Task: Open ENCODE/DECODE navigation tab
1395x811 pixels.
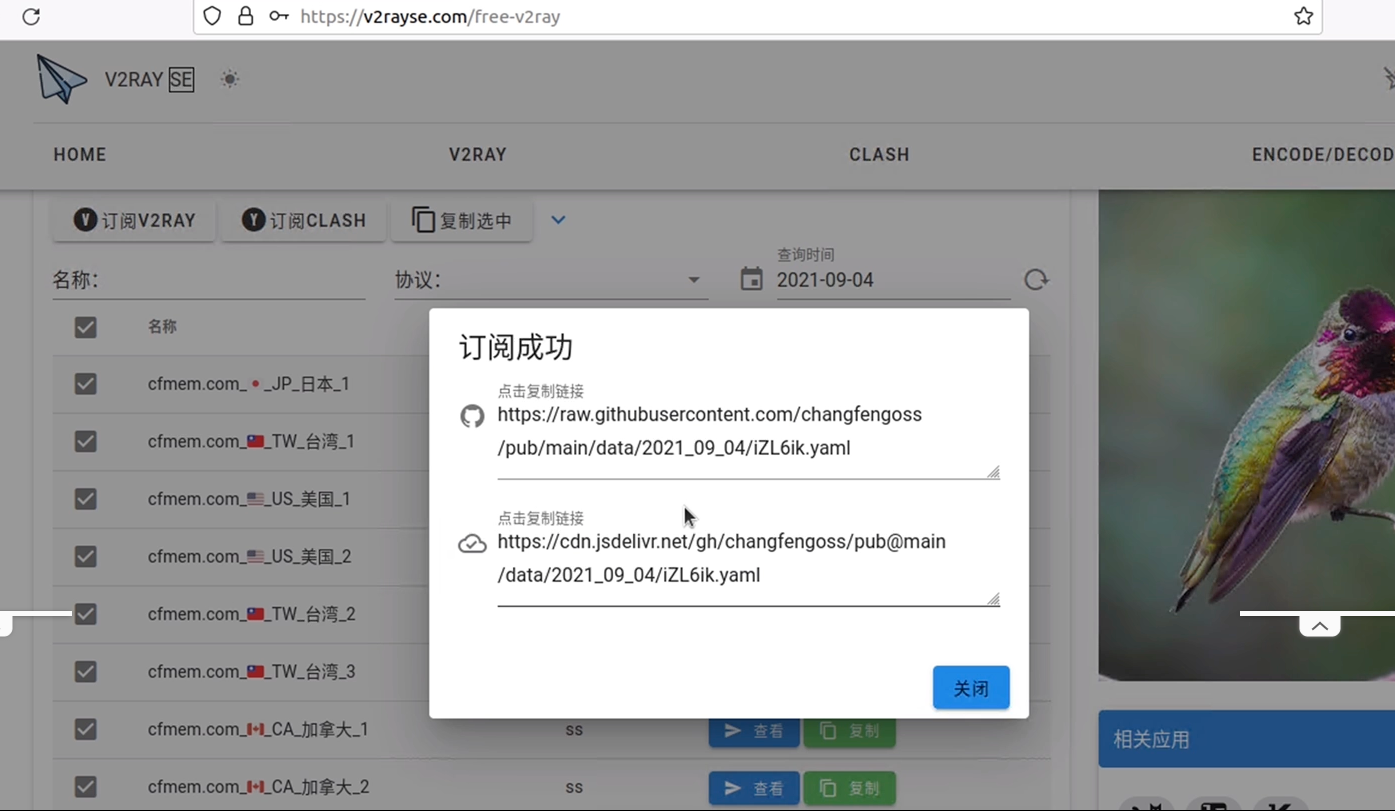Action: click(1323, 154)
